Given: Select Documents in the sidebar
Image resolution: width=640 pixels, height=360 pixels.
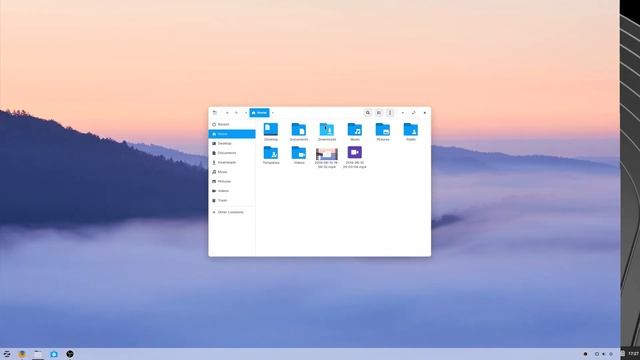Looking at the screenshot, I should [x=232, y=153].
